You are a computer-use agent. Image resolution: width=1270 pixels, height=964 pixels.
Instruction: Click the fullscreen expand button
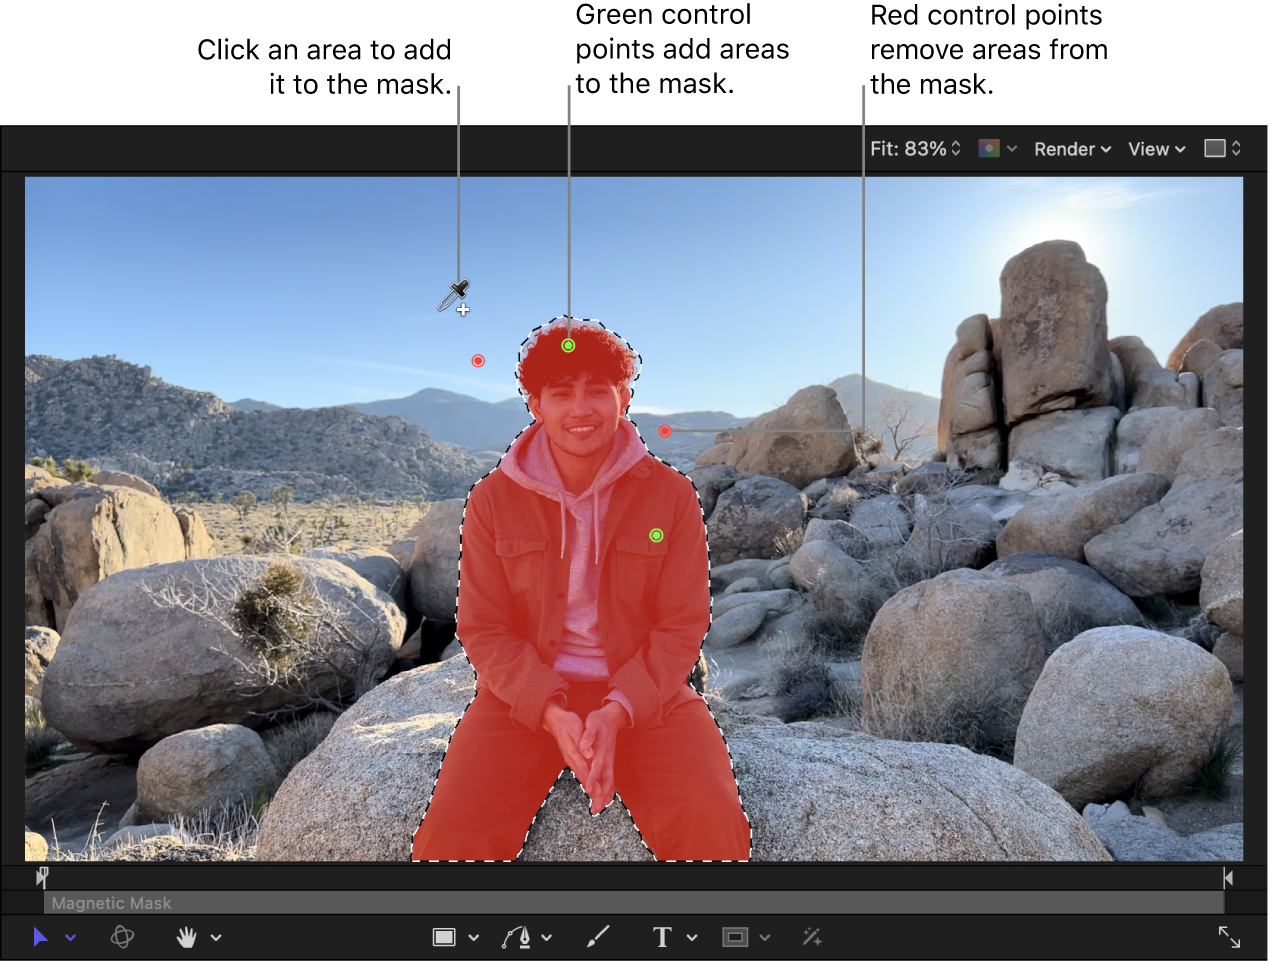click(x=1229, y=937)
